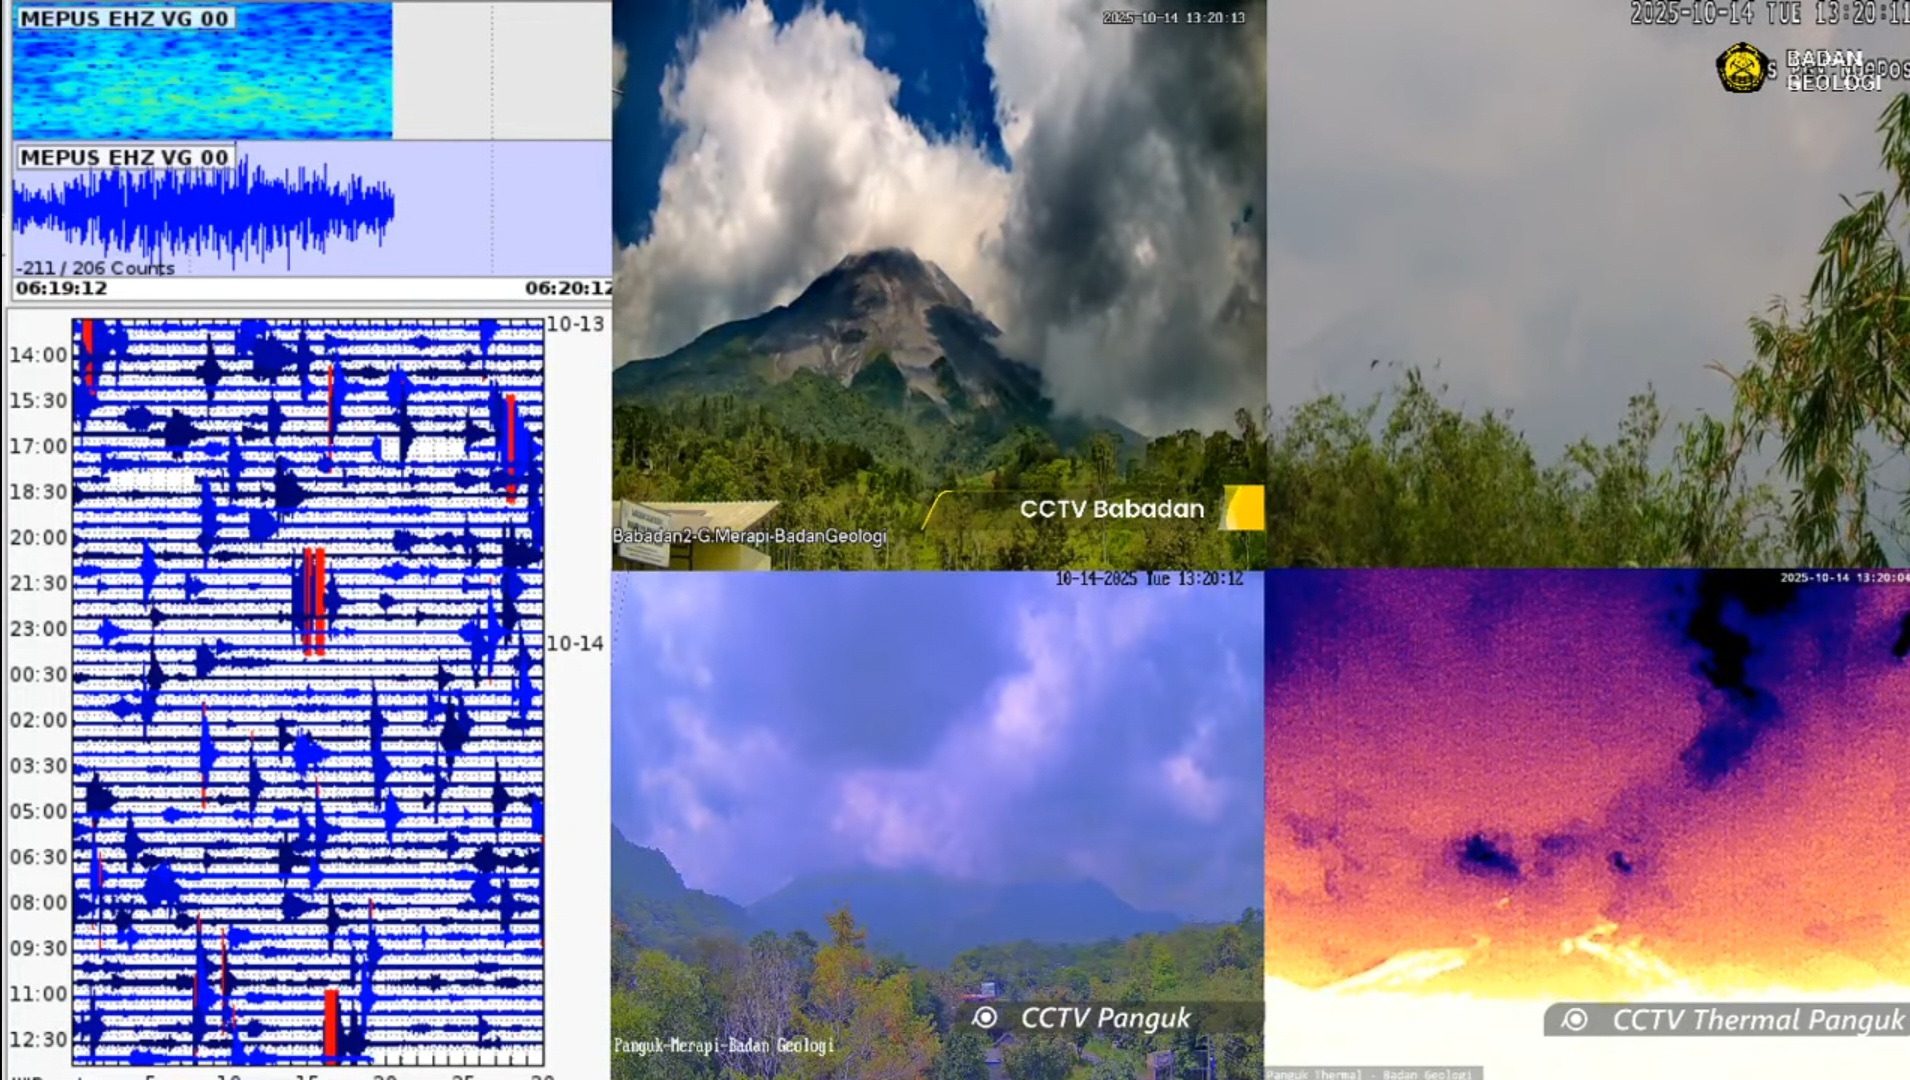Click the camera icon beside CCTV Thermal Panguk
Image resolution: width=1910 pixels, height=1080 pixels.
(1575, 1020)
